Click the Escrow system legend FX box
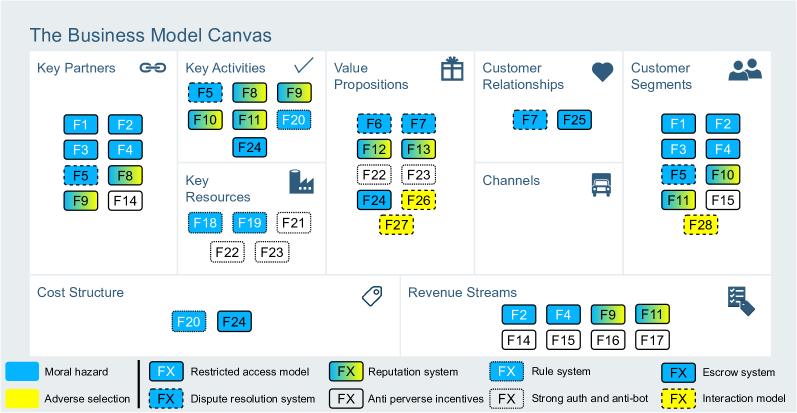The width and height of the screenshot is (797, 413). (x=679, y=373)
